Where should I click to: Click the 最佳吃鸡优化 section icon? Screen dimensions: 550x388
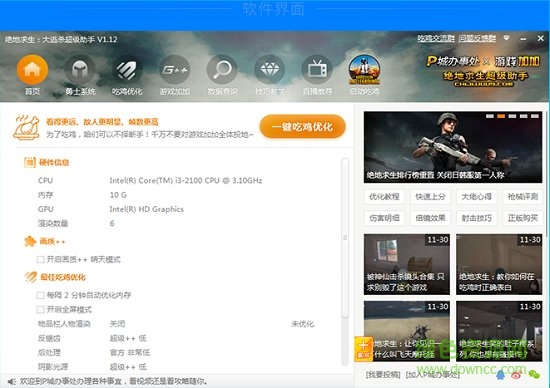(30, 277)
